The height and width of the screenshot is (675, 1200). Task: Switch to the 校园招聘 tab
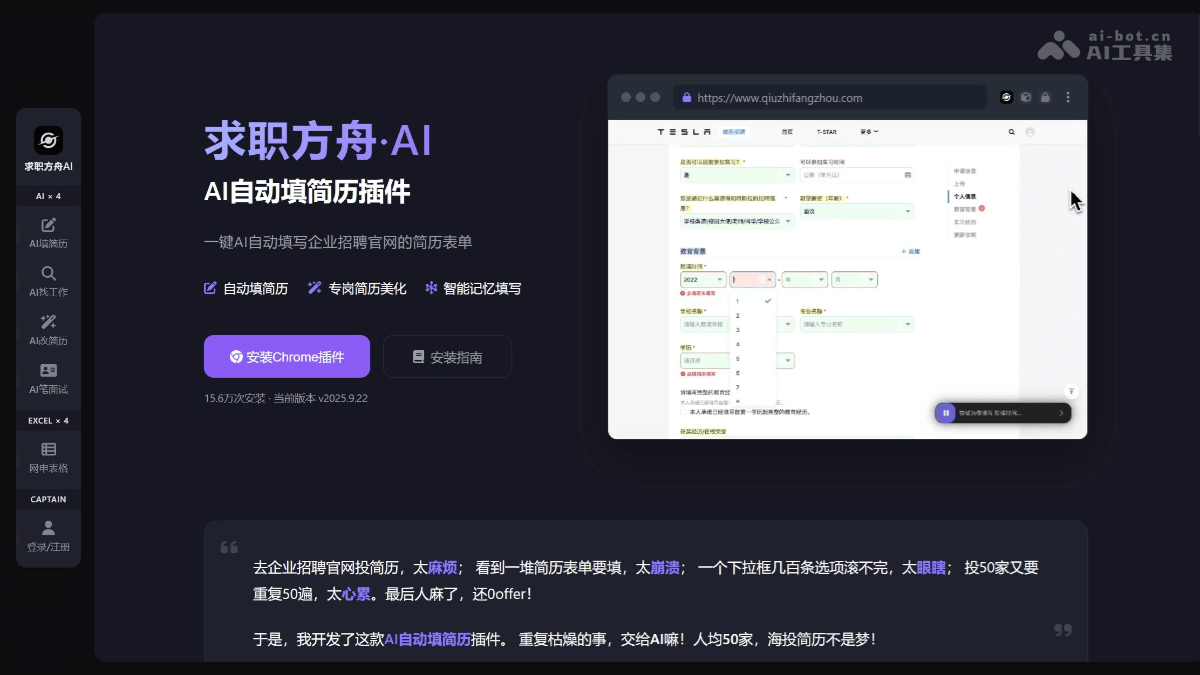coord(735,131)
